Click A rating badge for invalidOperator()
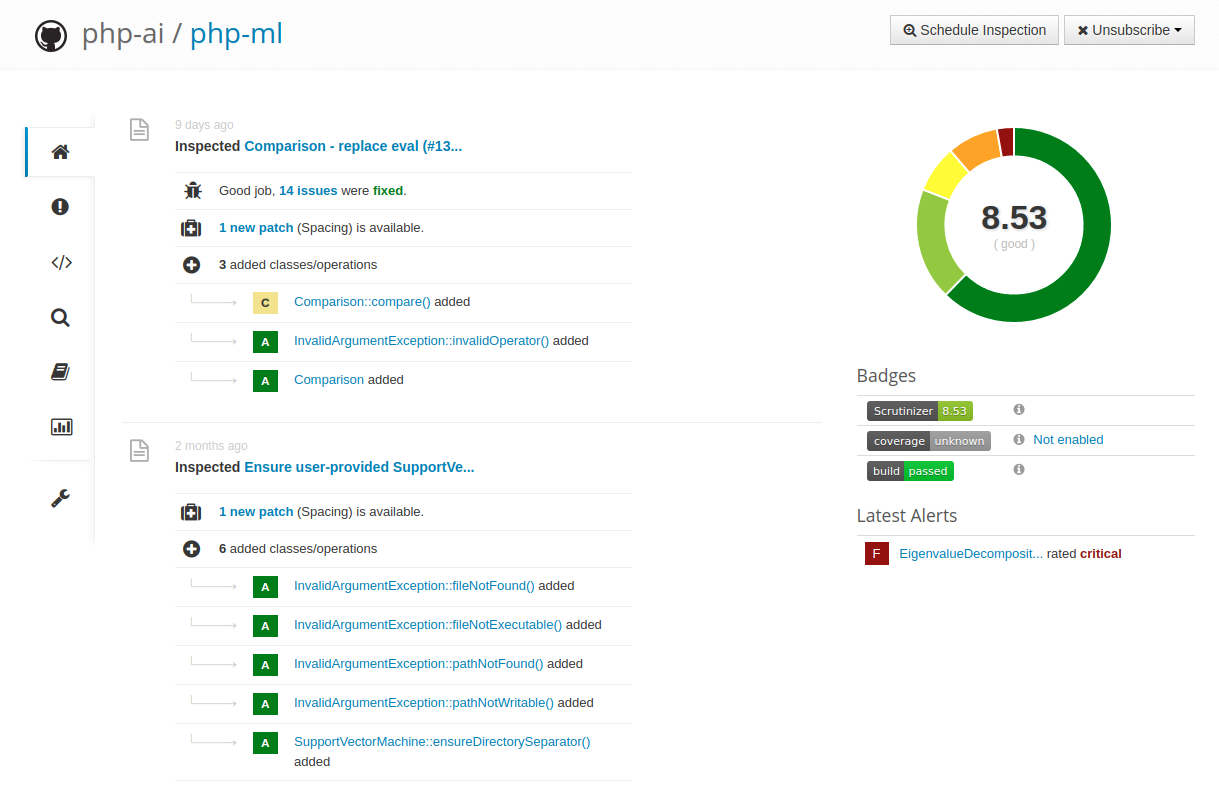The width and height of the screenshot is (1219, 787). coord(265,342)
